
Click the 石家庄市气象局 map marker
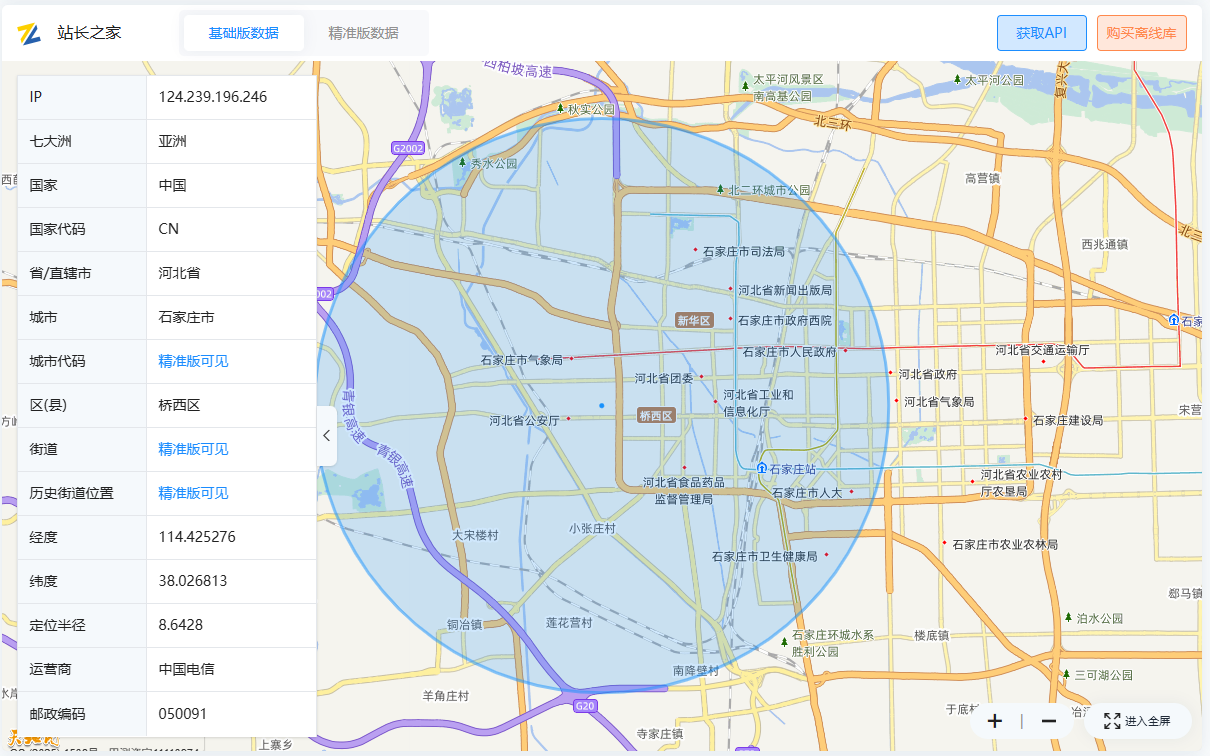pyautogui.click(x=572, y=359)
